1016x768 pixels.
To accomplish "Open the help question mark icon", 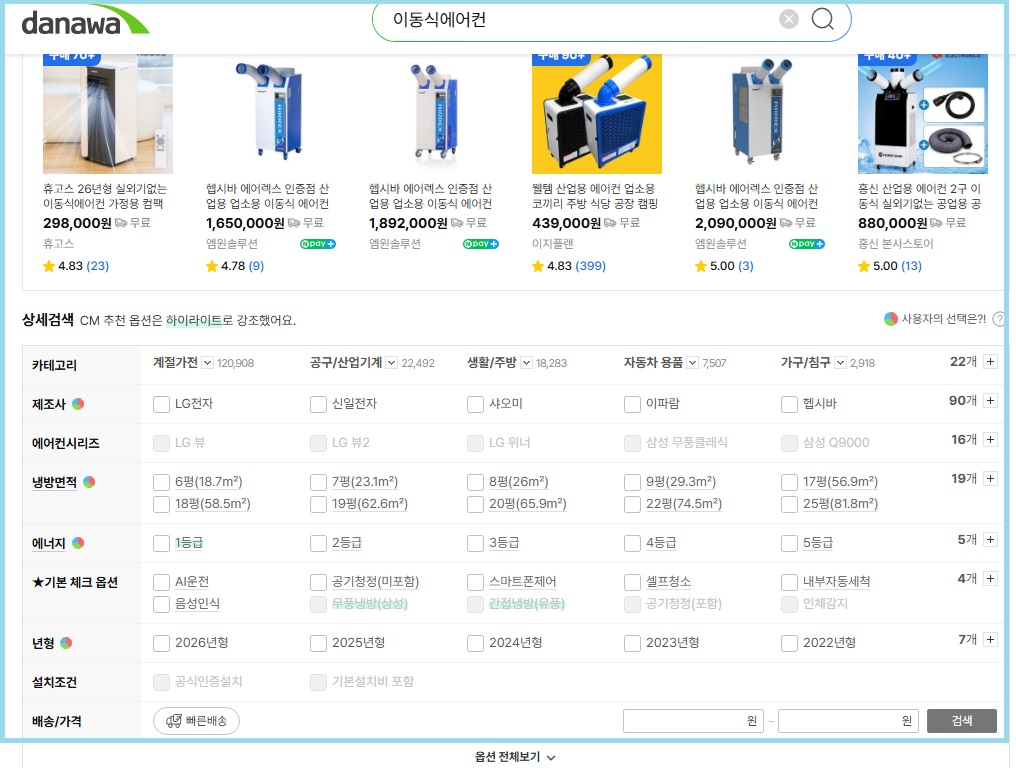I will pos(999,319).
